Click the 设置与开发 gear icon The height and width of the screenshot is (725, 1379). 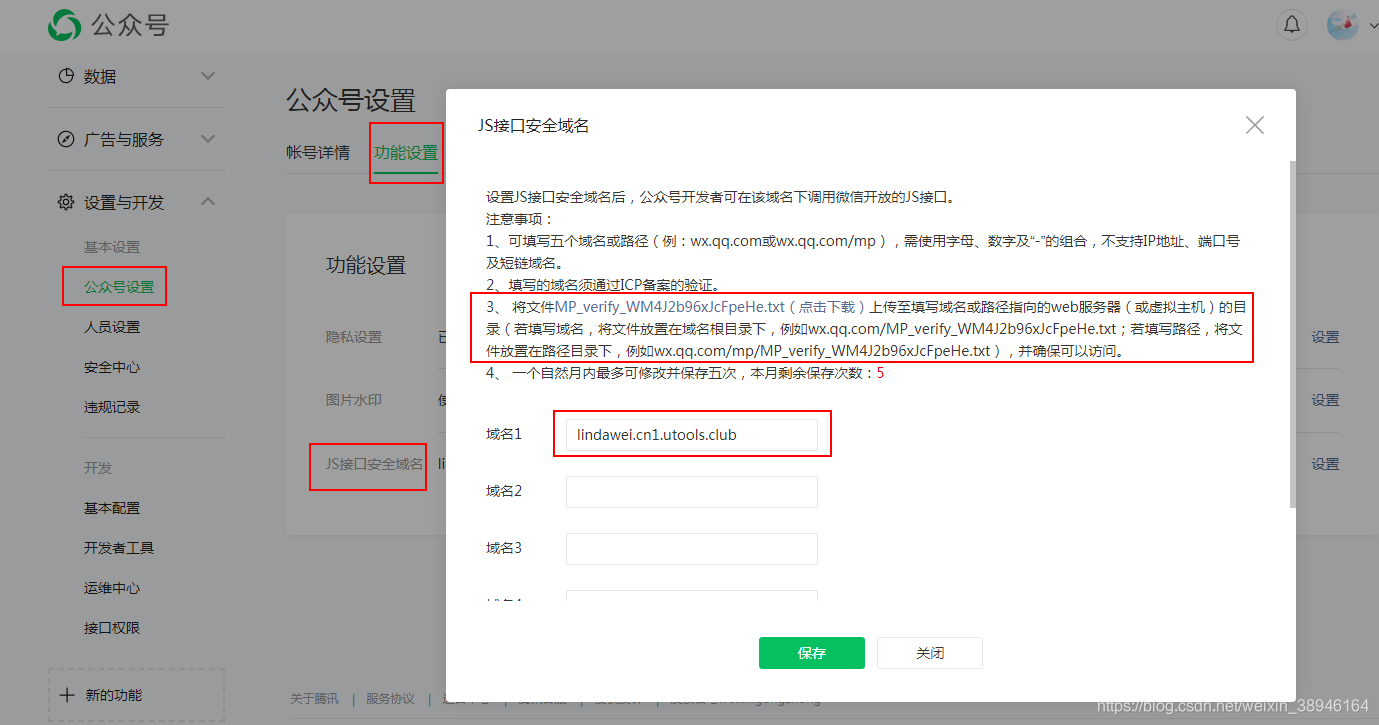click(x=66, y=202)
